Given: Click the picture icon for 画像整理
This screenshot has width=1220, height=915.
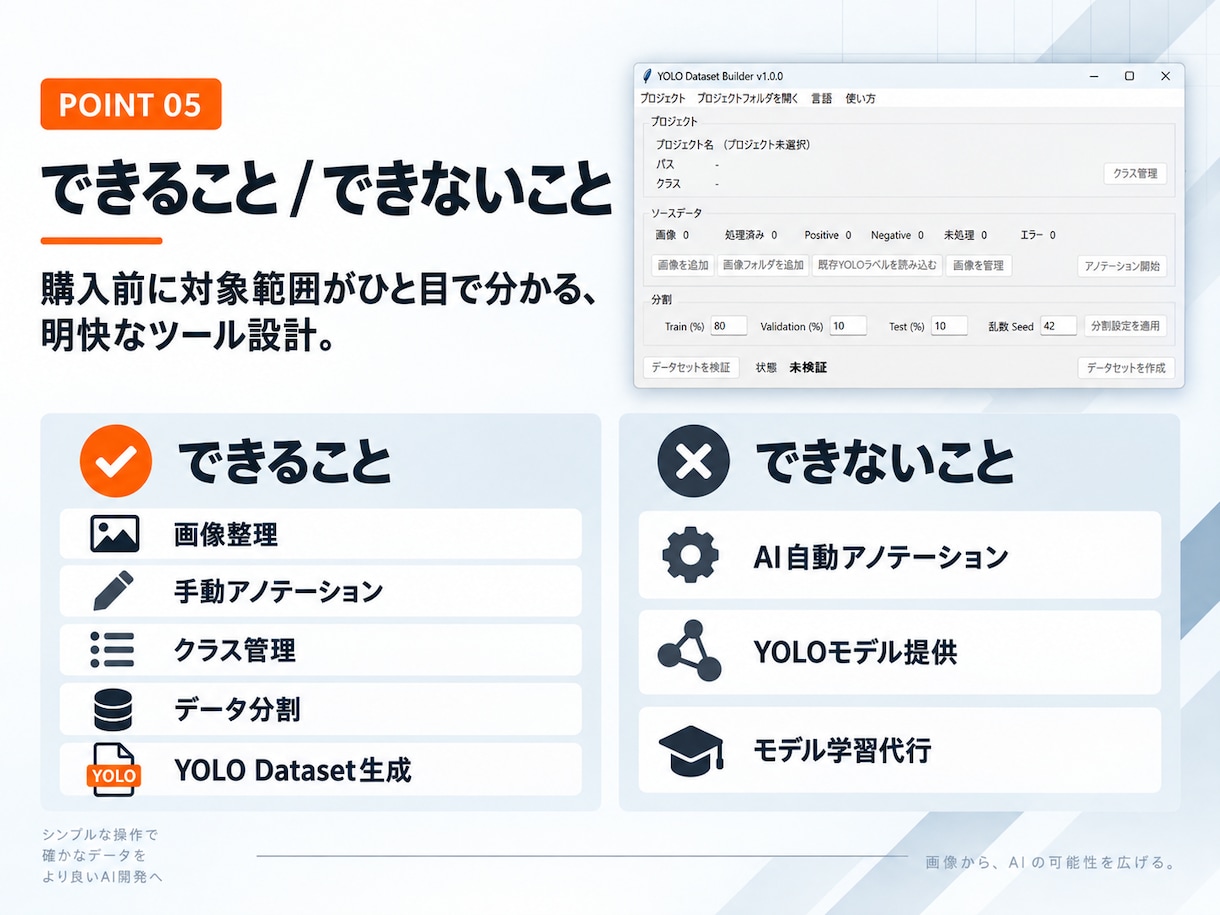Looking at the screenshot, I should pyautogui.click(x=114, y=534).
